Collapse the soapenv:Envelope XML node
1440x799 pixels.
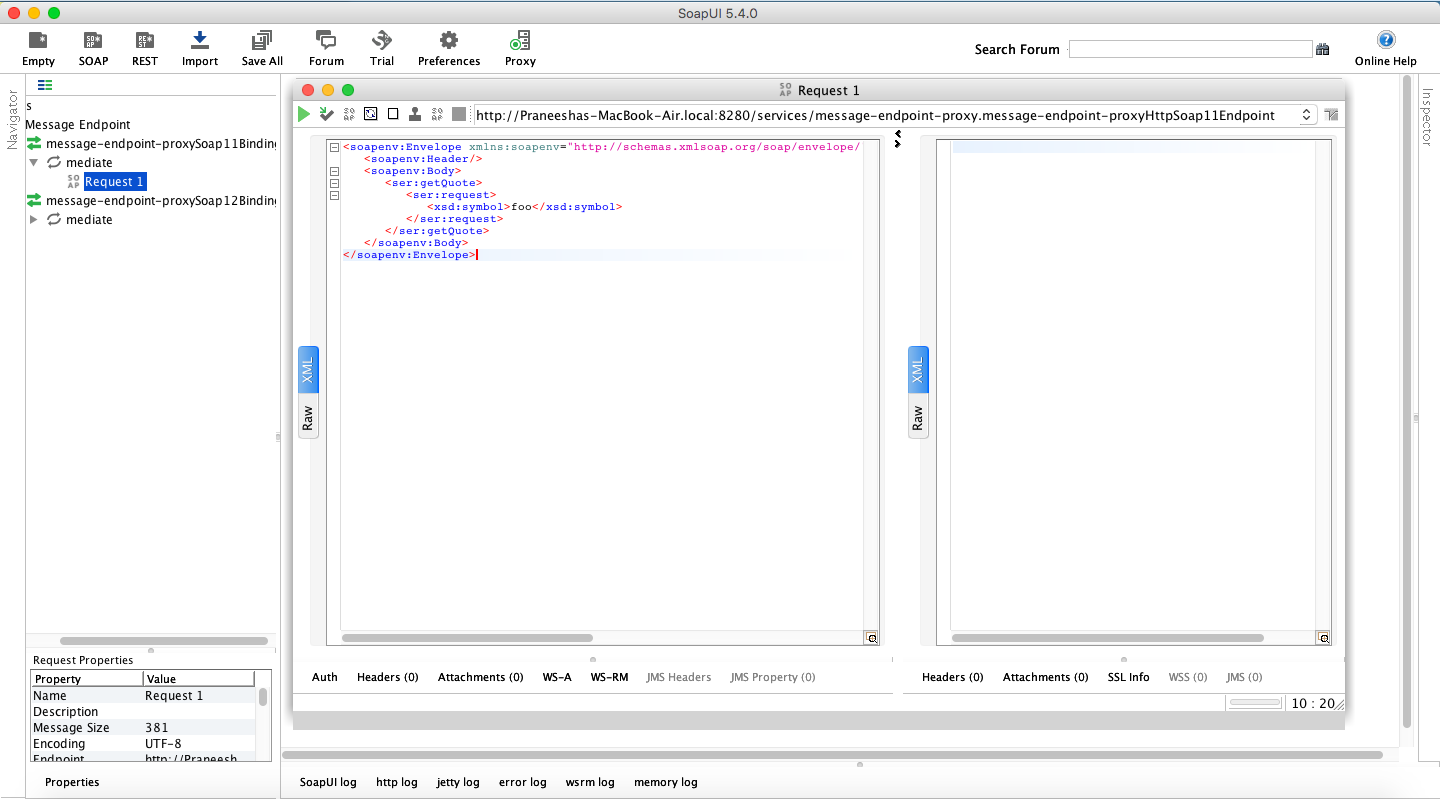pyautogui.click(x=334, y=147)
